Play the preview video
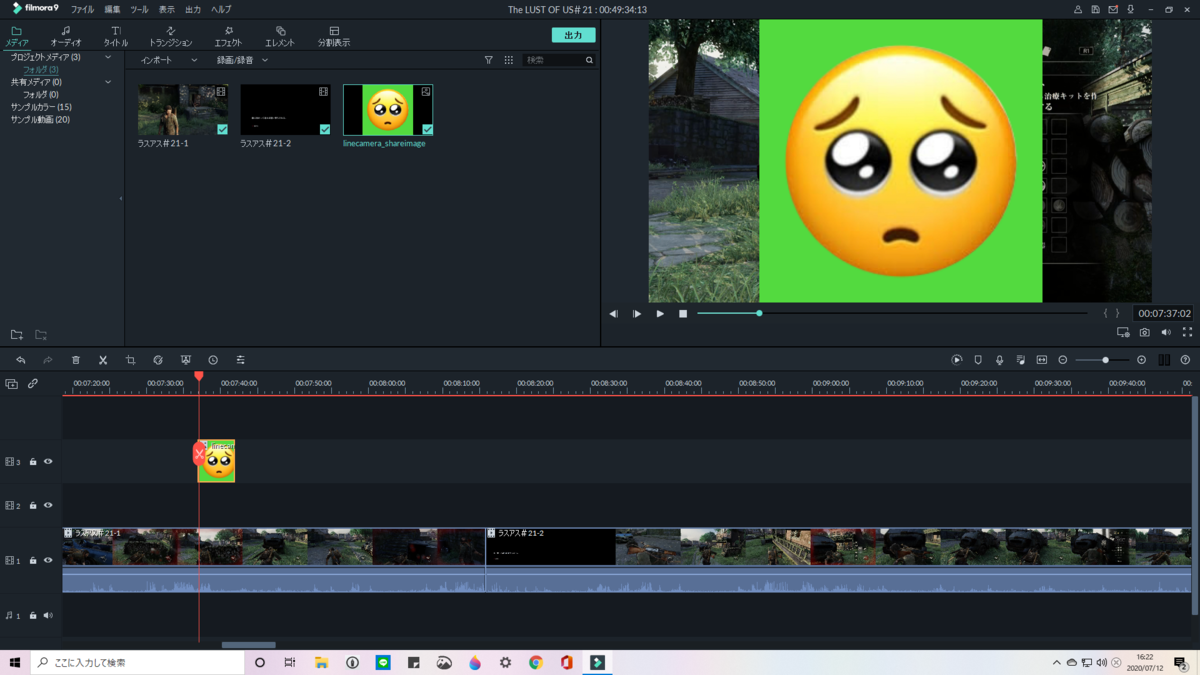This screenshot has height=675, width=1200. (660, 314)
